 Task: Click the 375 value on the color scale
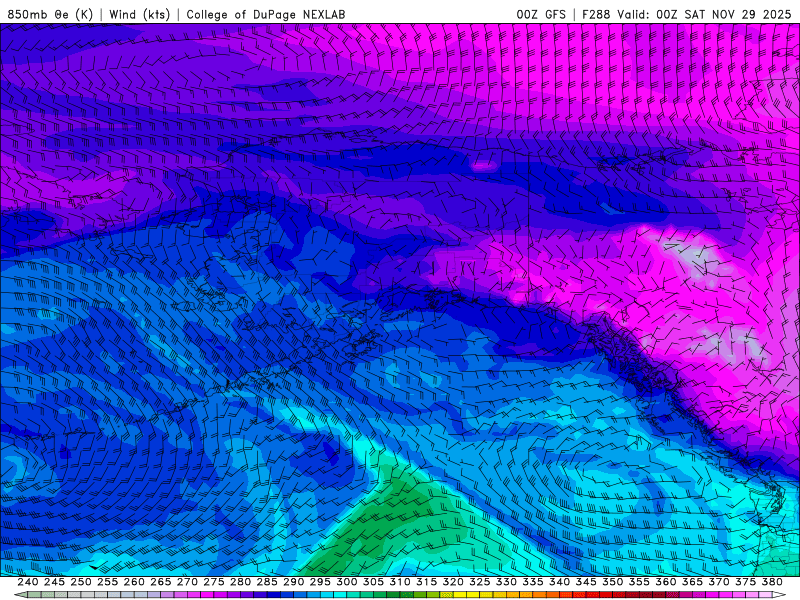[x=745, y=582]
